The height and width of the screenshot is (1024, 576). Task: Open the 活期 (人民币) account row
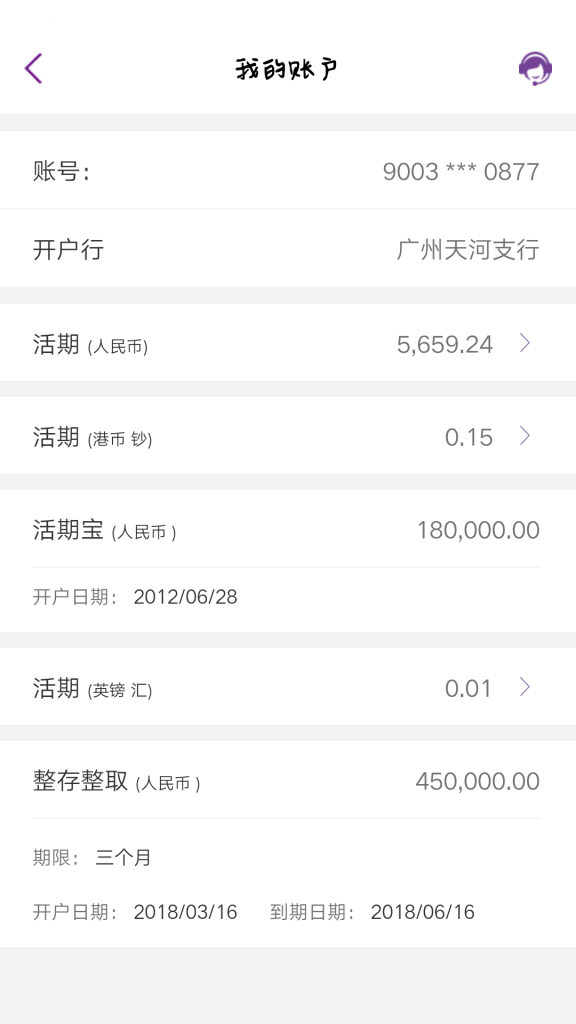tap(288, 343)
